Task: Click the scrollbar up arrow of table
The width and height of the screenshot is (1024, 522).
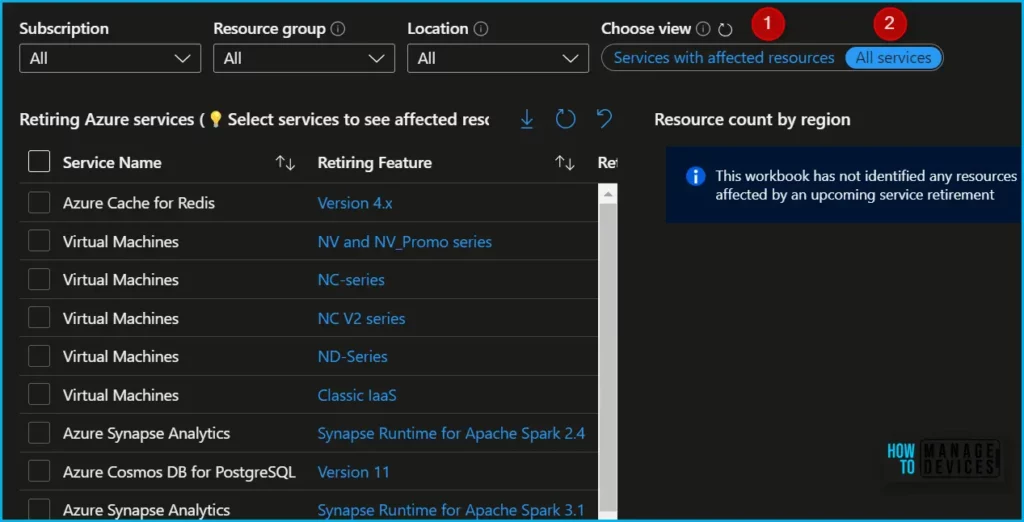Action: (607, 194)
